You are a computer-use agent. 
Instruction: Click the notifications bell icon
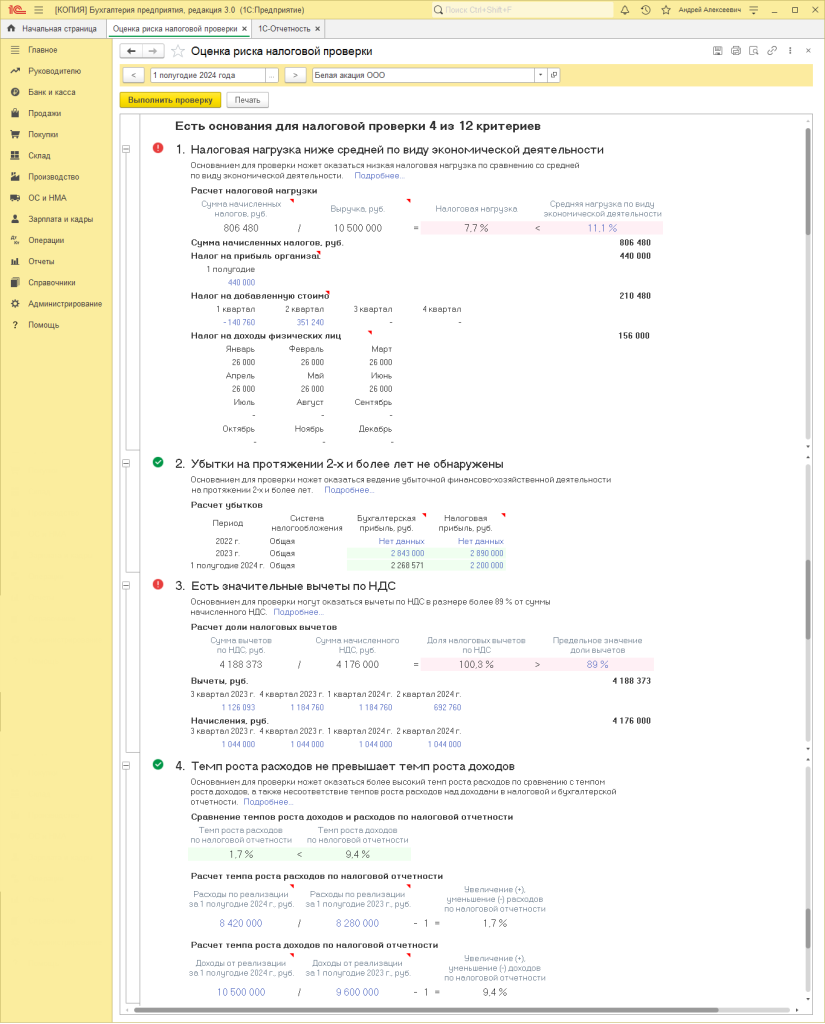tap(625, 9)
